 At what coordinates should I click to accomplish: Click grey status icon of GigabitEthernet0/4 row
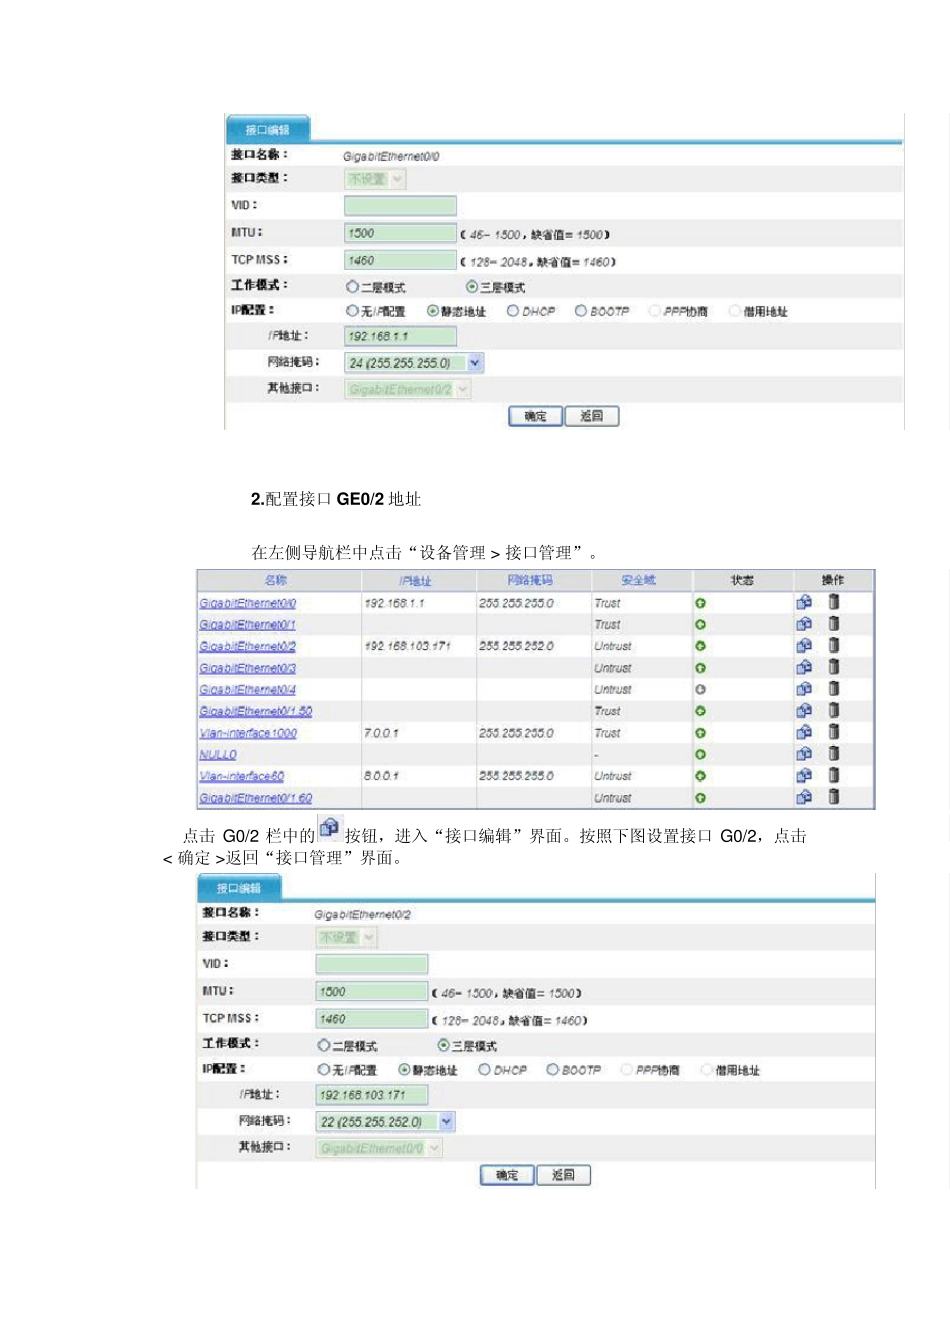pos(700,690)
